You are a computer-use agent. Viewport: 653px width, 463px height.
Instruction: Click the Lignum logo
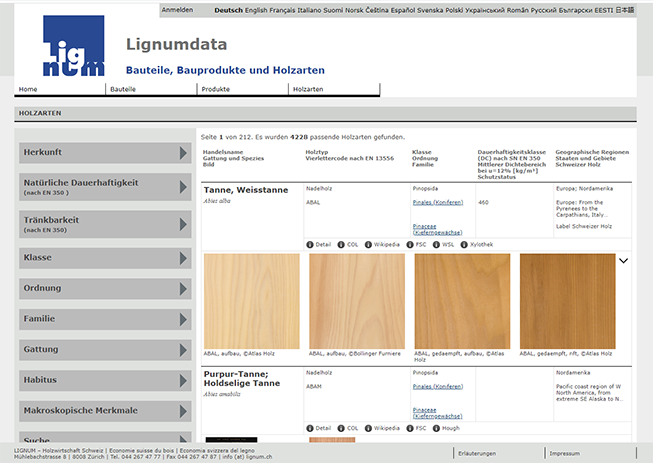coord(74,46)
